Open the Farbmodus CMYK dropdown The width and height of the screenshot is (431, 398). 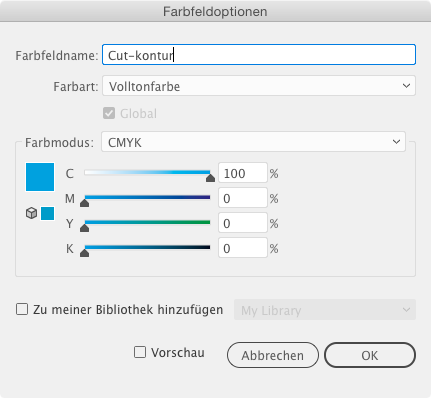[253, 142]
